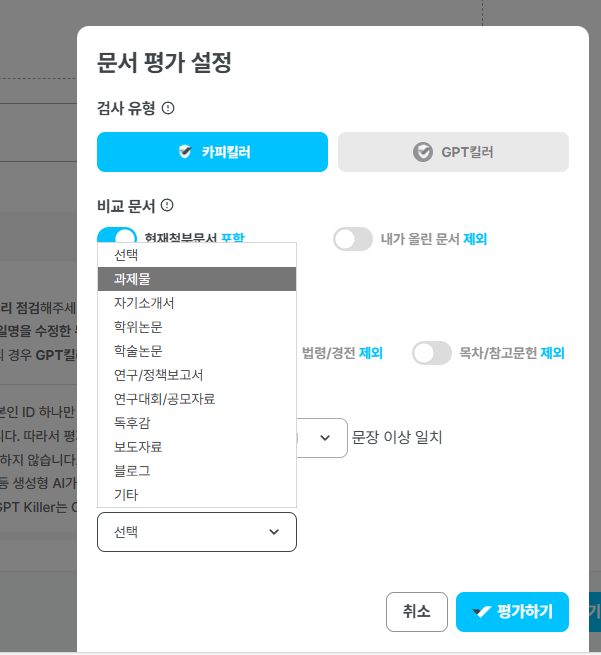This screenshot has width=601, height=655.
Task: Select the 카피킬러 inspection type button
Action: 212,152
